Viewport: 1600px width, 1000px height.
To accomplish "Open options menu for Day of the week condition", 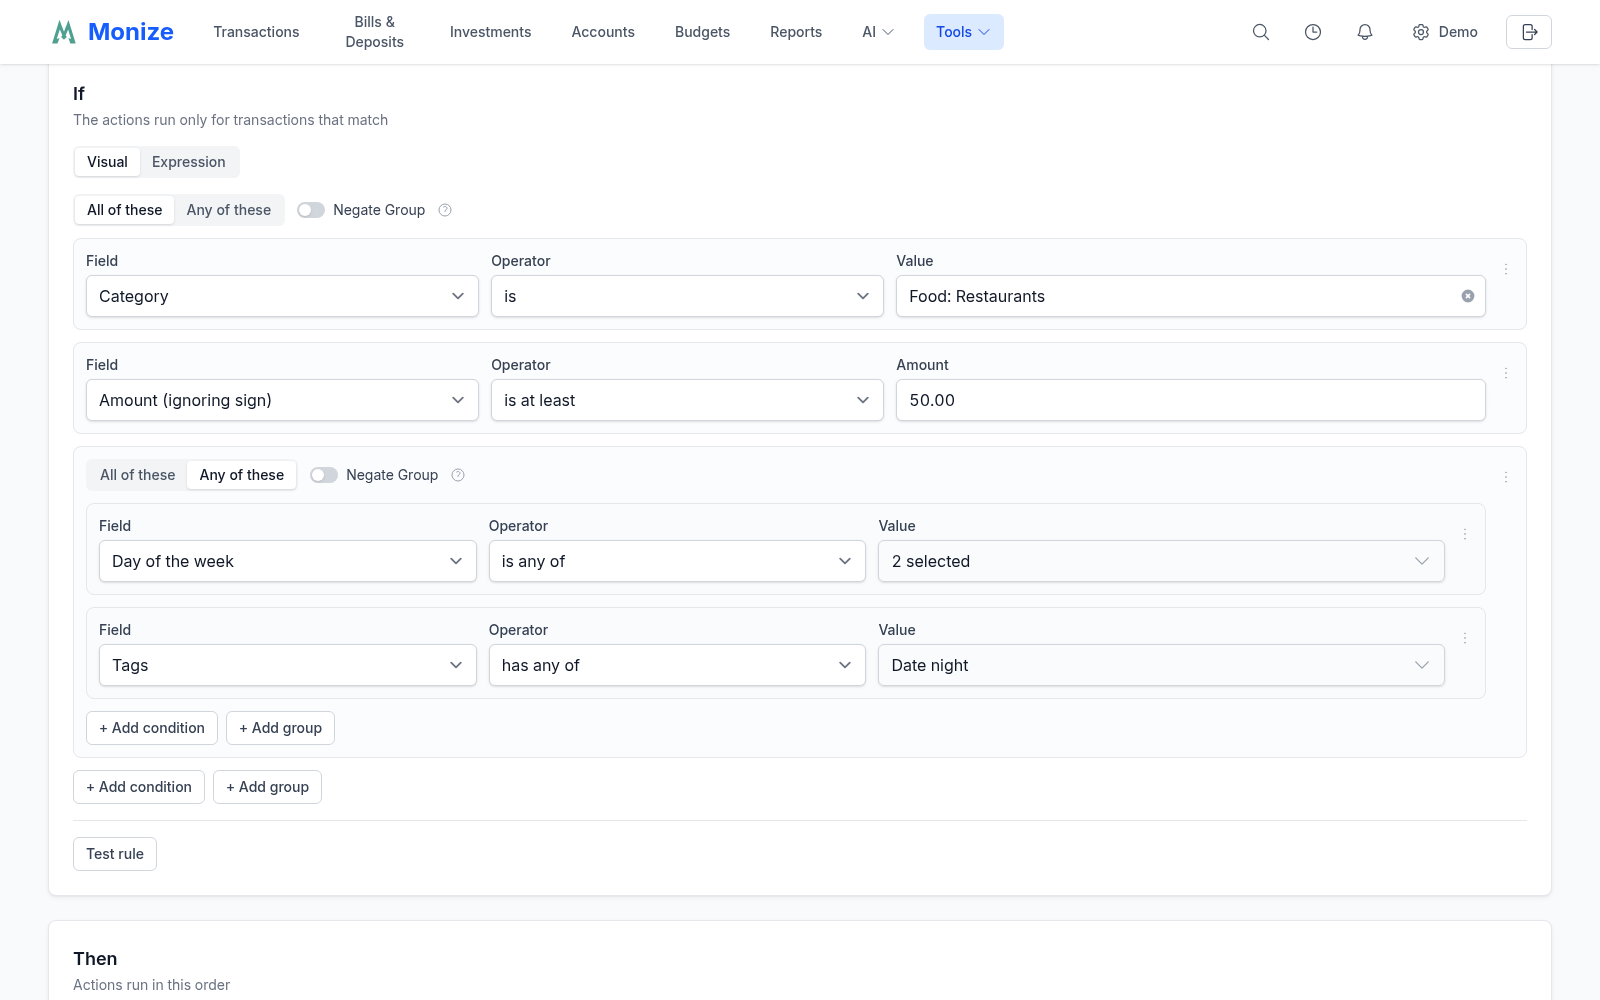I will pos(1465,534).
